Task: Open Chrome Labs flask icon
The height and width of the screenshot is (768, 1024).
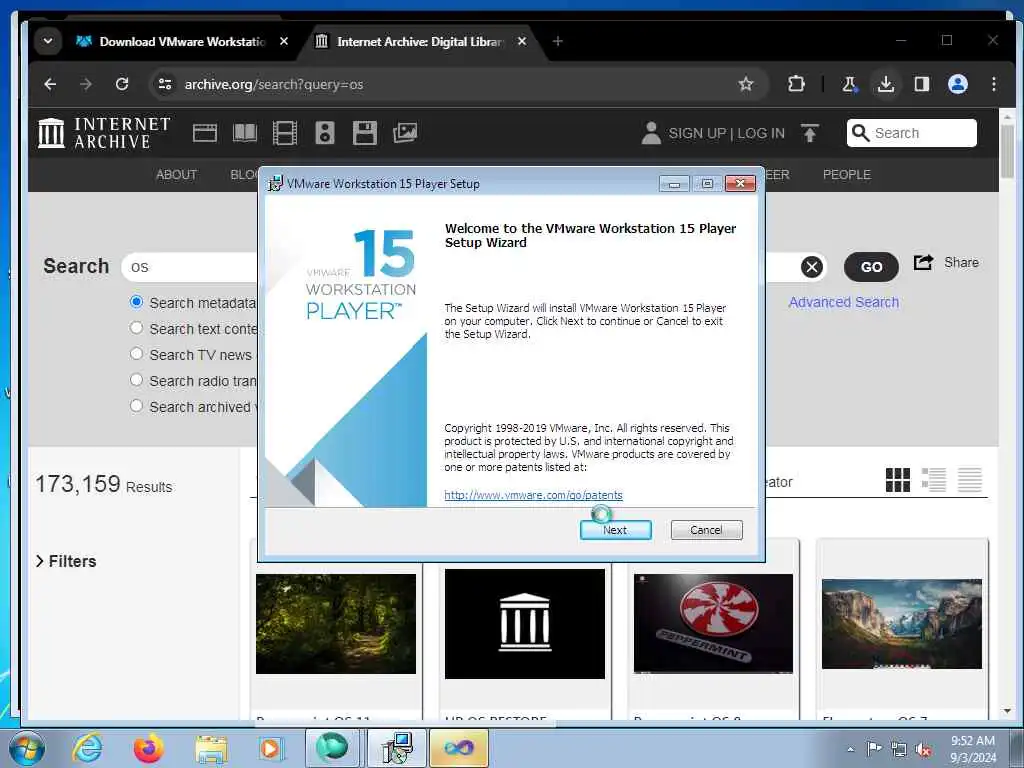Action: (849, 84)
